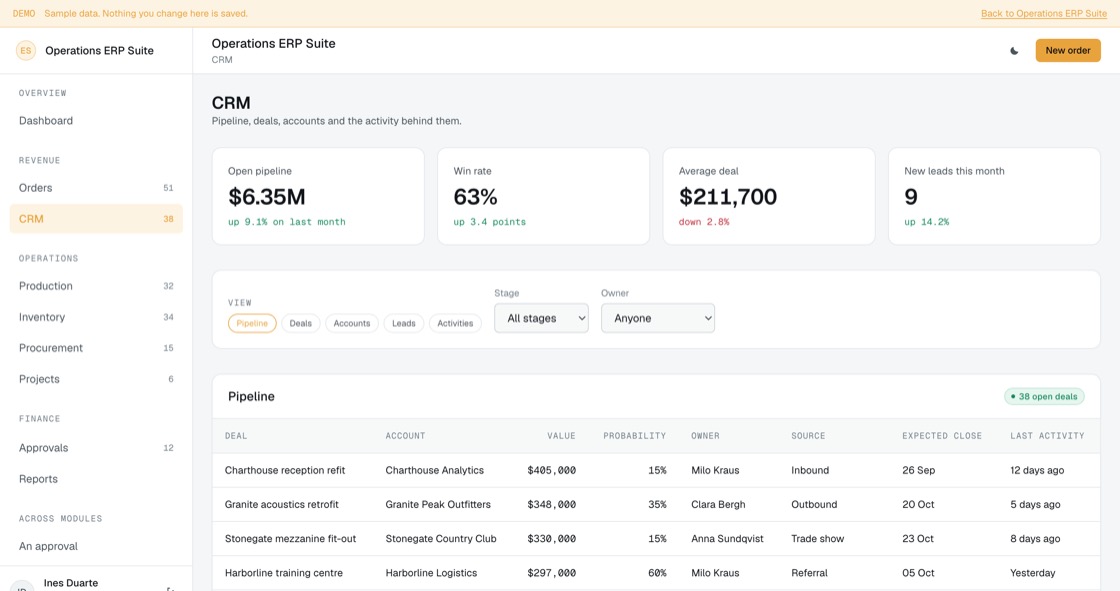Click the Win rate 63% card
Screen dimensions: 1120x591
544,197
